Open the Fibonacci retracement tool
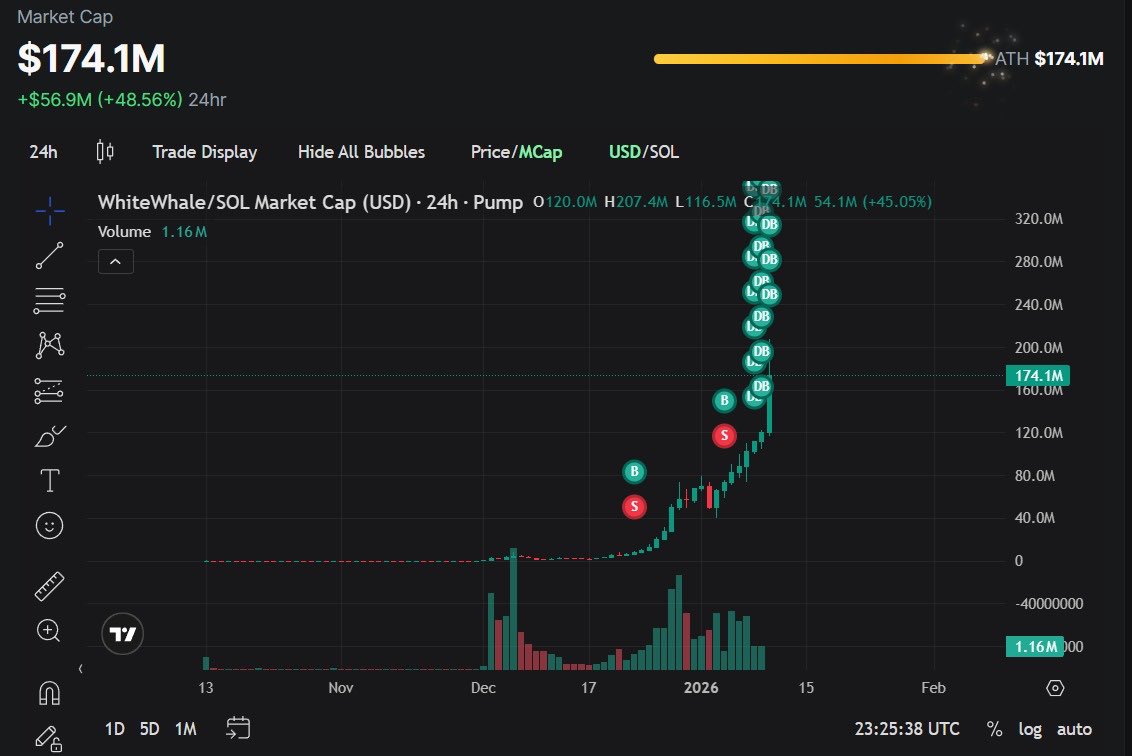 click(x=50, y=300)
